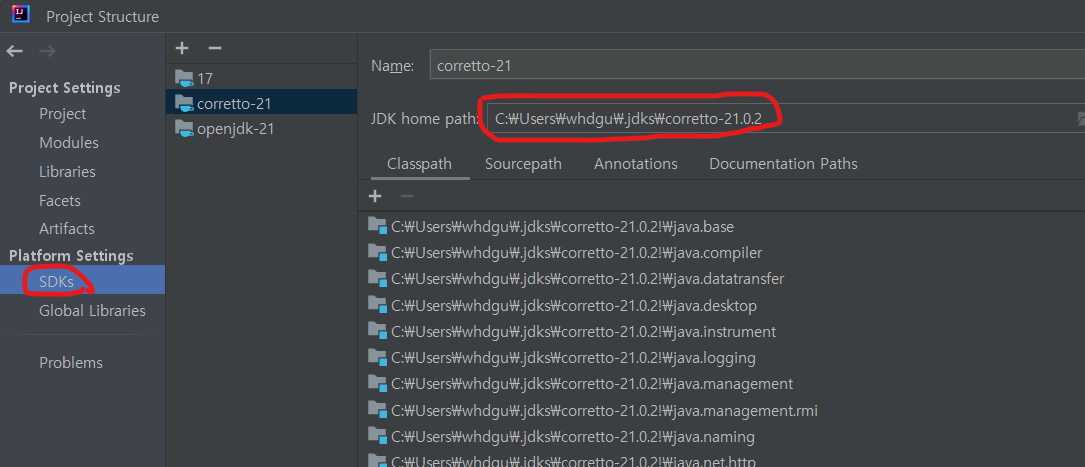The image size is (1085, 467).
Task: Select the corretto-21 SDK entry
Action: [262, 104]
